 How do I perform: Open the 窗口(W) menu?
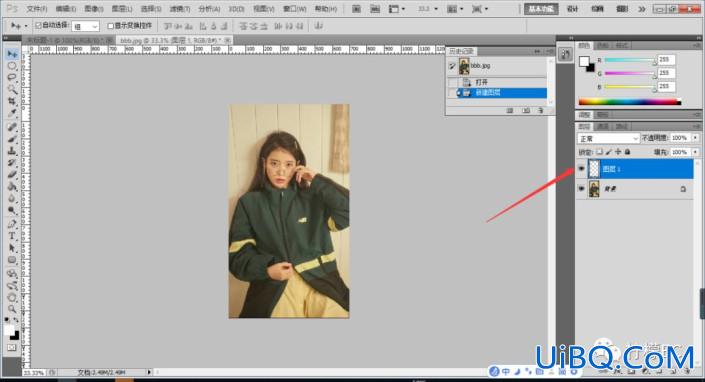294,9
